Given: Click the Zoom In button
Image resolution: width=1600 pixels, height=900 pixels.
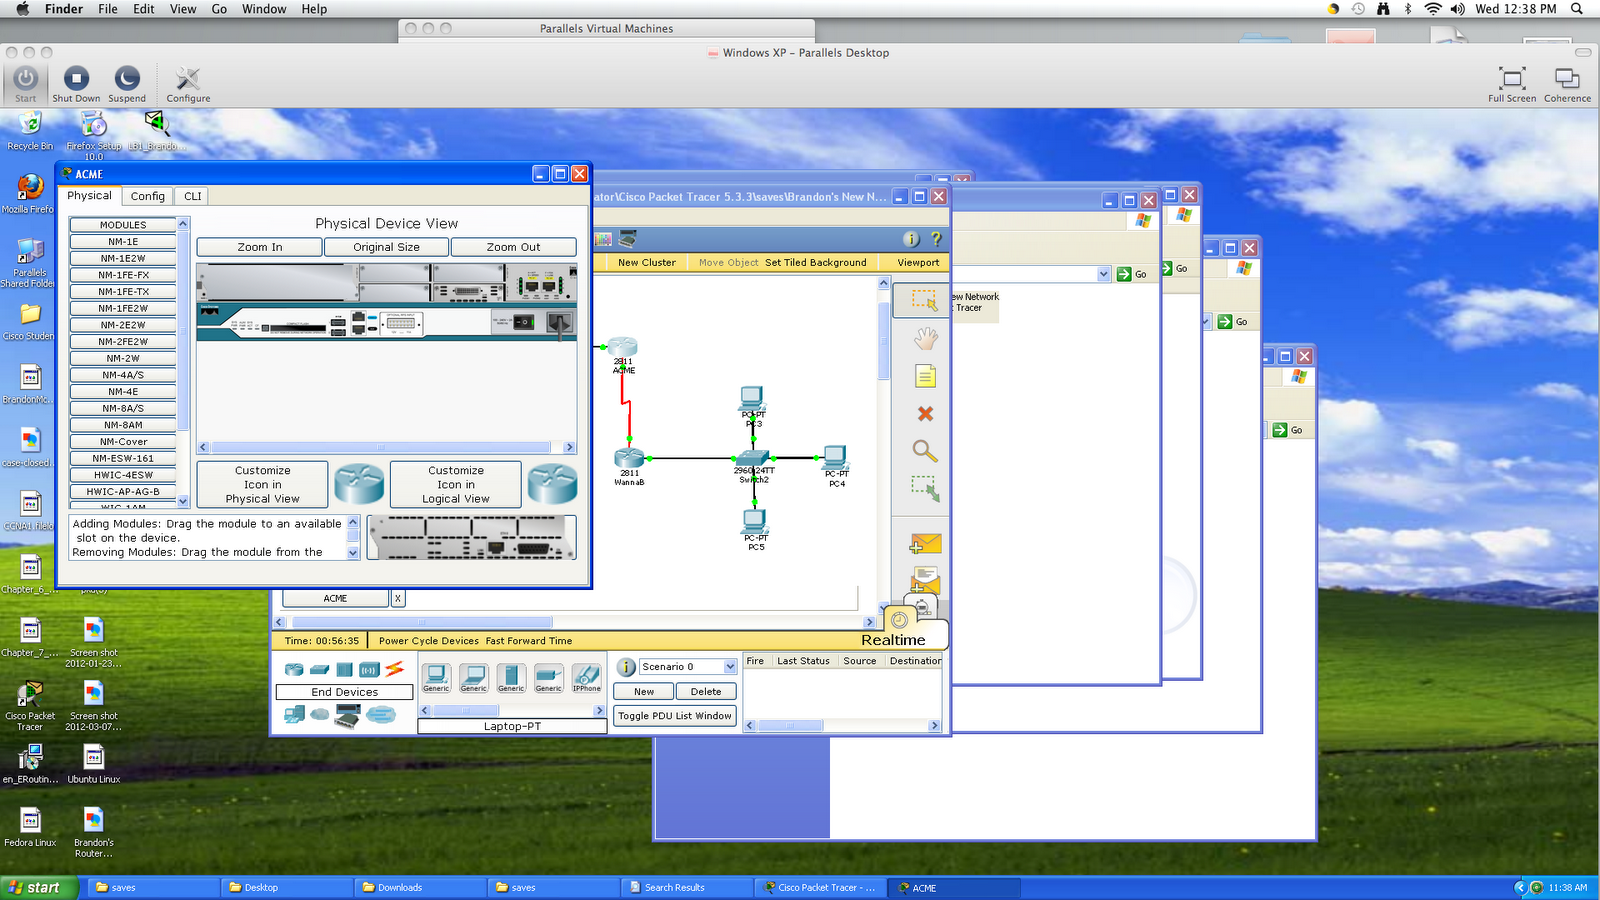Looking at the screenshot, I should [260, 247].
